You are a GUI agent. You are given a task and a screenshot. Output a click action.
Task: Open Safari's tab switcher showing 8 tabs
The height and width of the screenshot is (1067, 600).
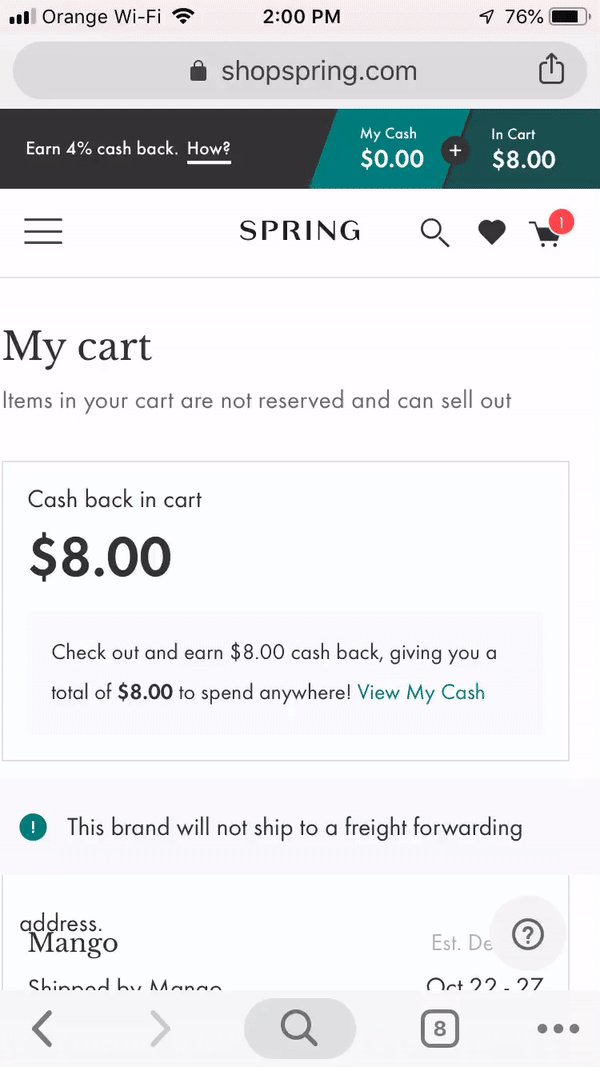point(439,1028)
